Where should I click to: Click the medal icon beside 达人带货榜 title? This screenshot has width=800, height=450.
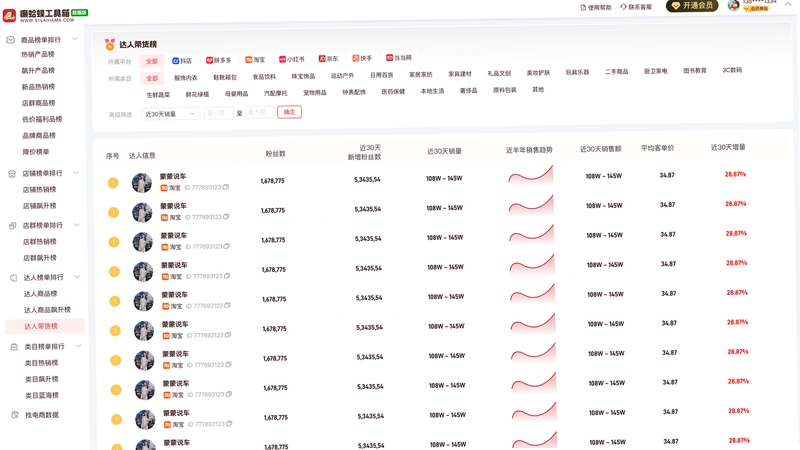(x=109, y=44)
